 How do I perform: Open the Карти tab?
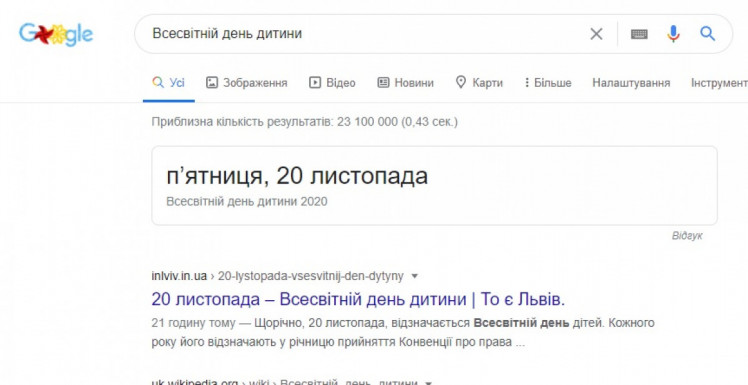click(x=479, y=83)
